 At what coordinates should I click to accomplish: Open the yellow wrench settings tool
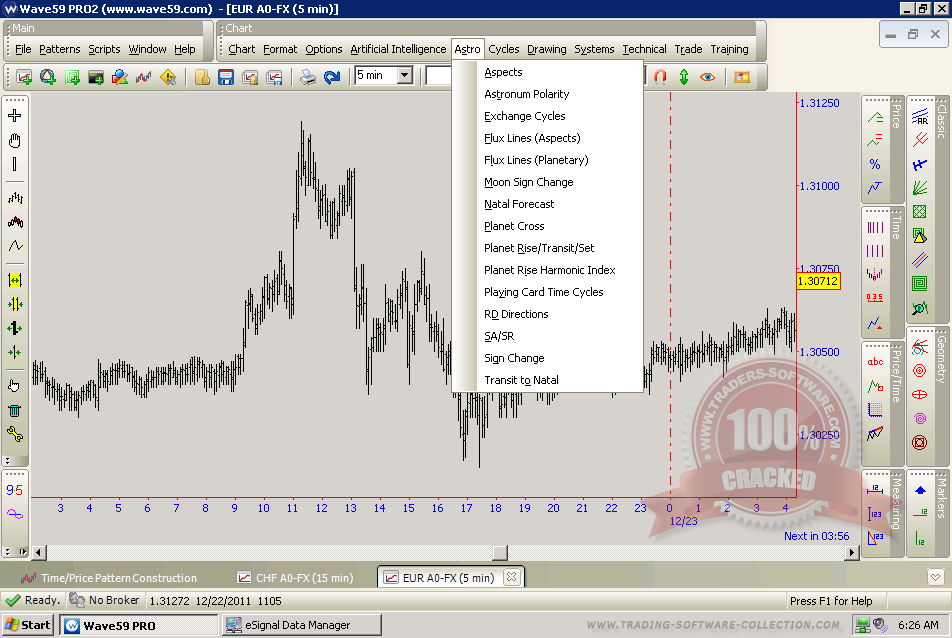click(15, 434)
